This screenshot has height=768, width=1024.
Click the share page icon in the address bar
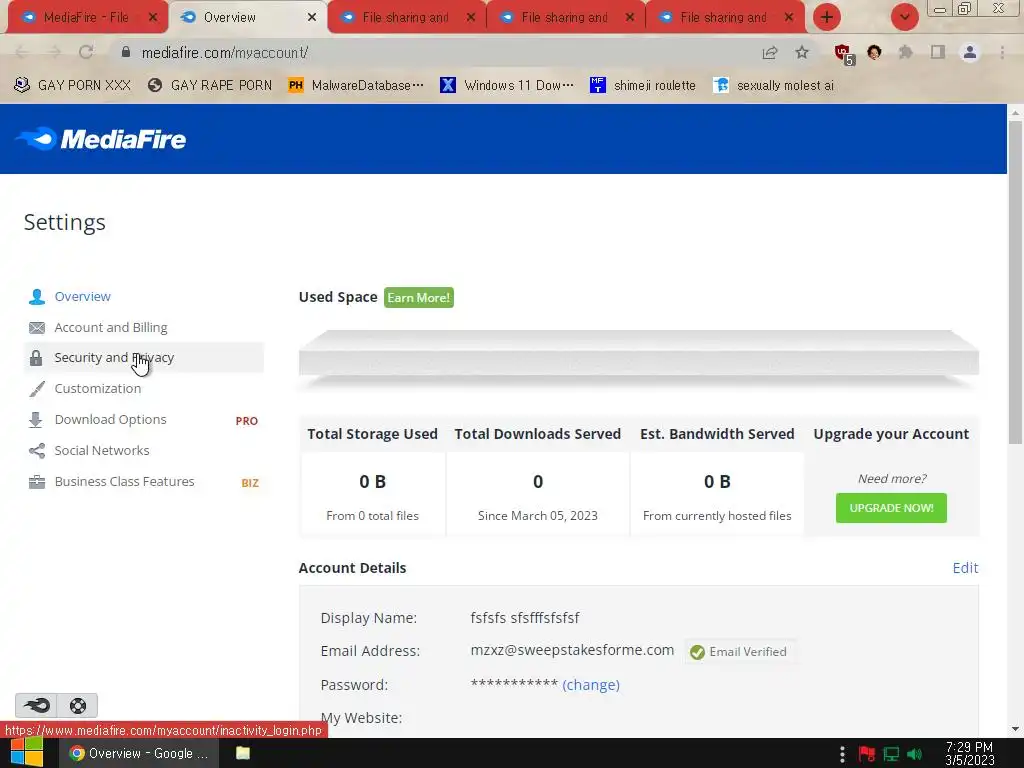pyautogui.click(x=770, y=52)
